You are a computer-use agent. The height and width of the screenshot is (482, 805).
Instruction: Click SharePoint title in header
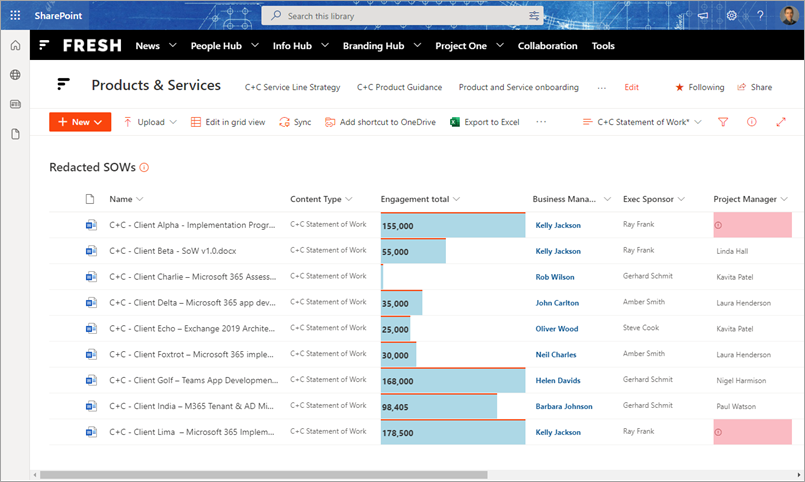point(58,15)
